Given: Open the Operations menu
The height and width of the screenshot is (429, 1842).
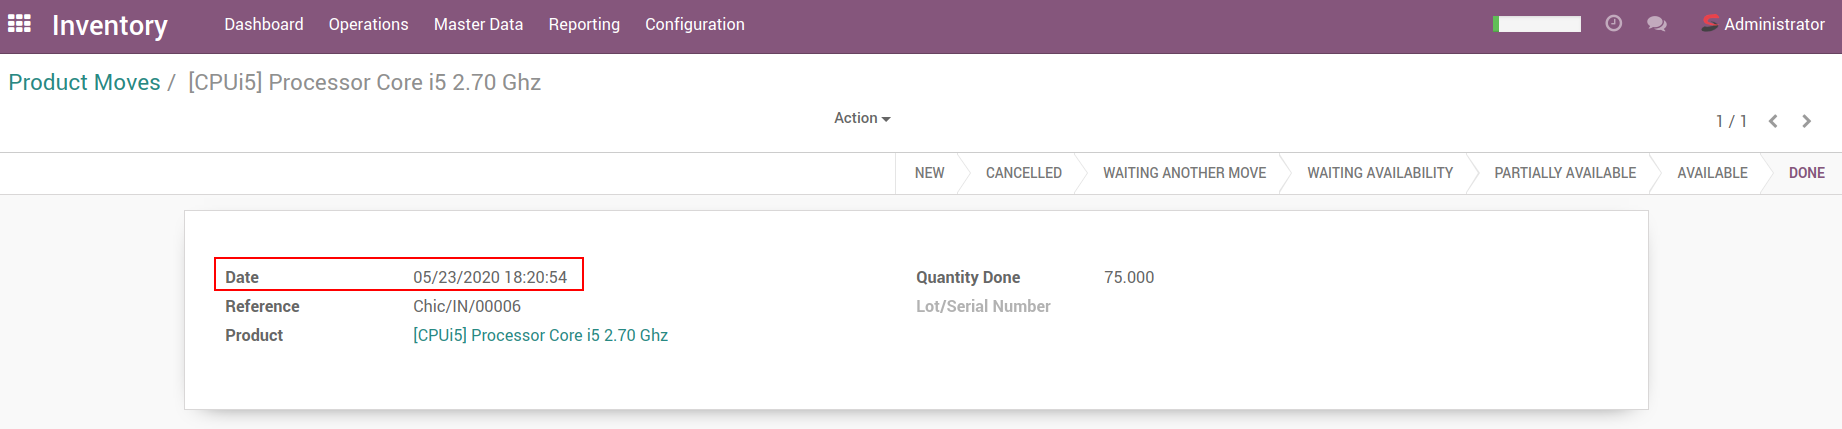Looking at the screenshot, I should point(368,24).
